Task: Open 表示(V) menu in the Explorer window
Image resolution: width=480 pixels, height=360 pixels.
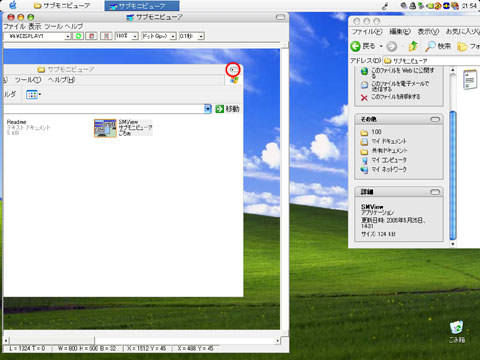Action: (428, 32)
